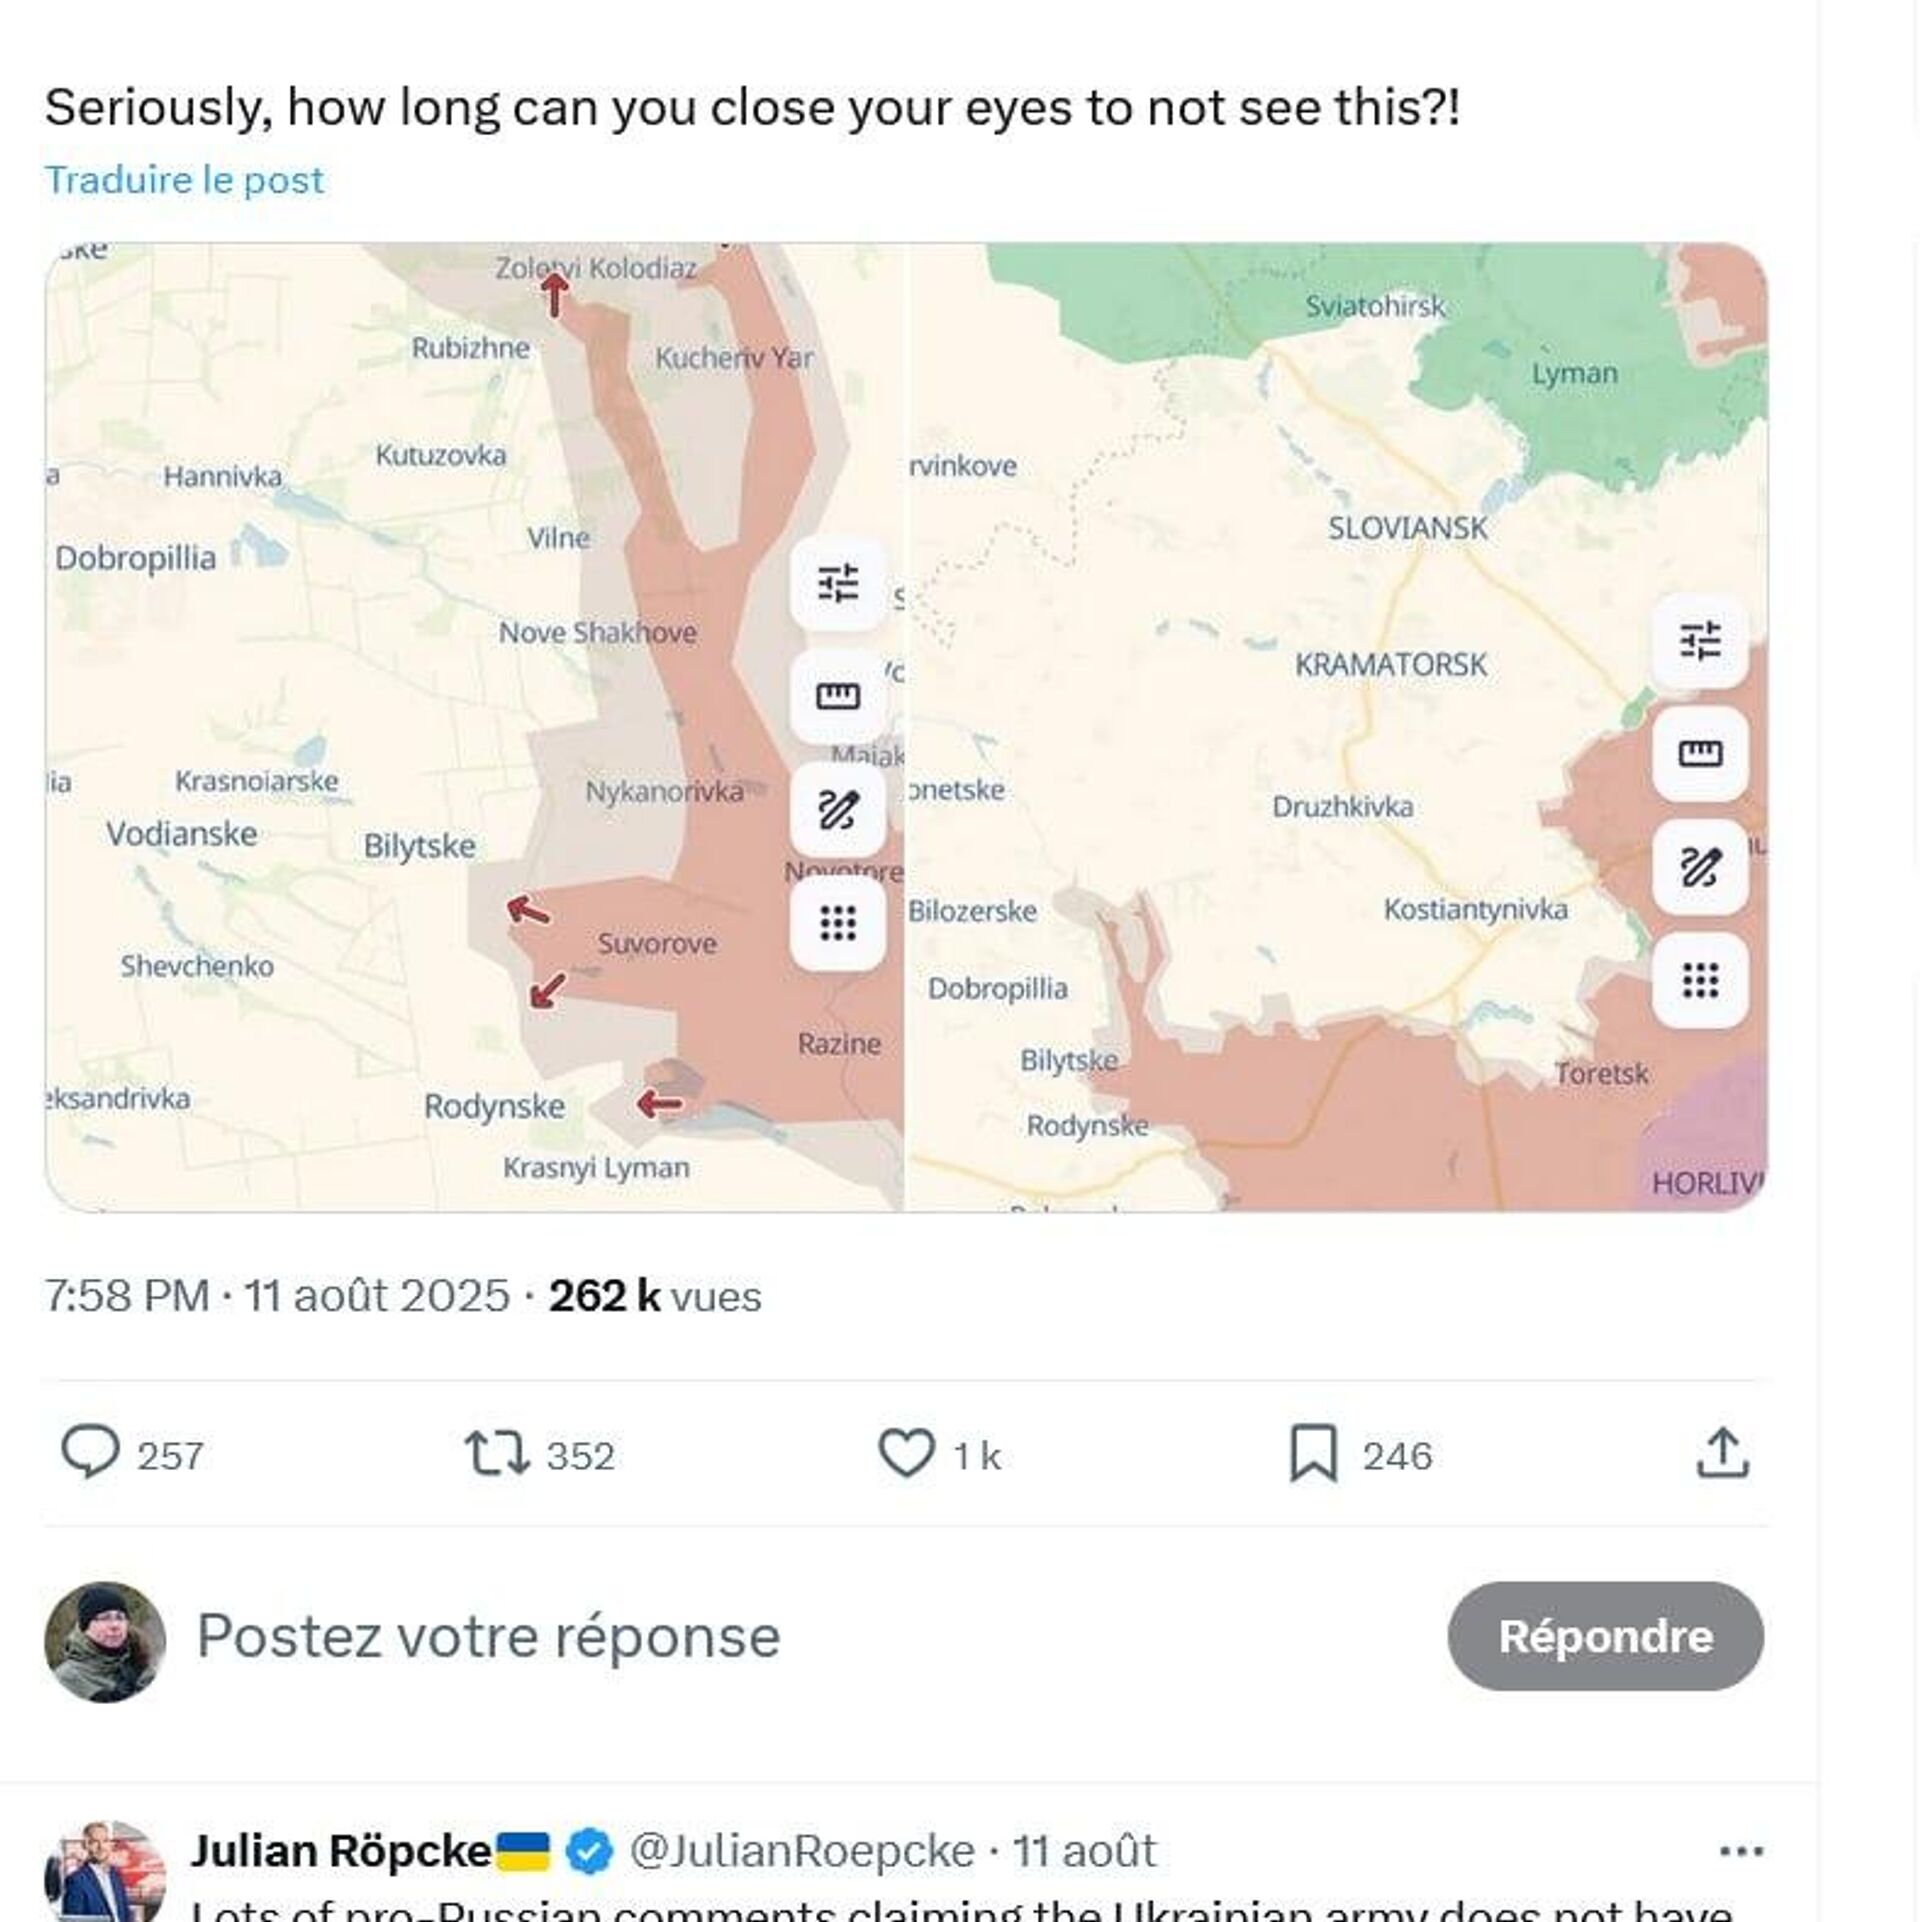Viewport: 1920px width, 1922px height.
Task: Select ruler measure tool on right map
Action: [x=1700, y=753]
